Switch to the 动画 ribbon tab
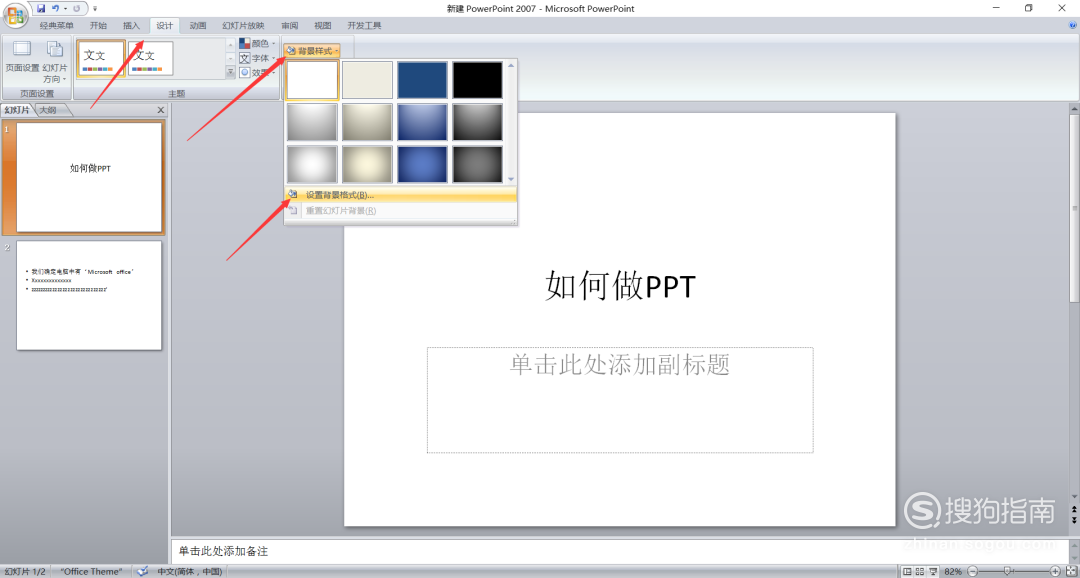This screenshot has height=578, width=1080. coord(198,26)
